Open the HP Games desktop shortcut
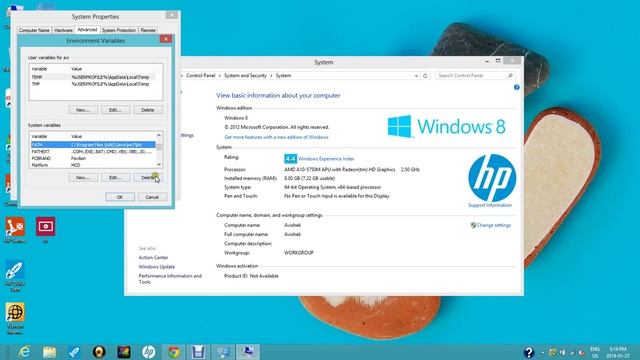640x360 pixels. (x=15, y=230)
